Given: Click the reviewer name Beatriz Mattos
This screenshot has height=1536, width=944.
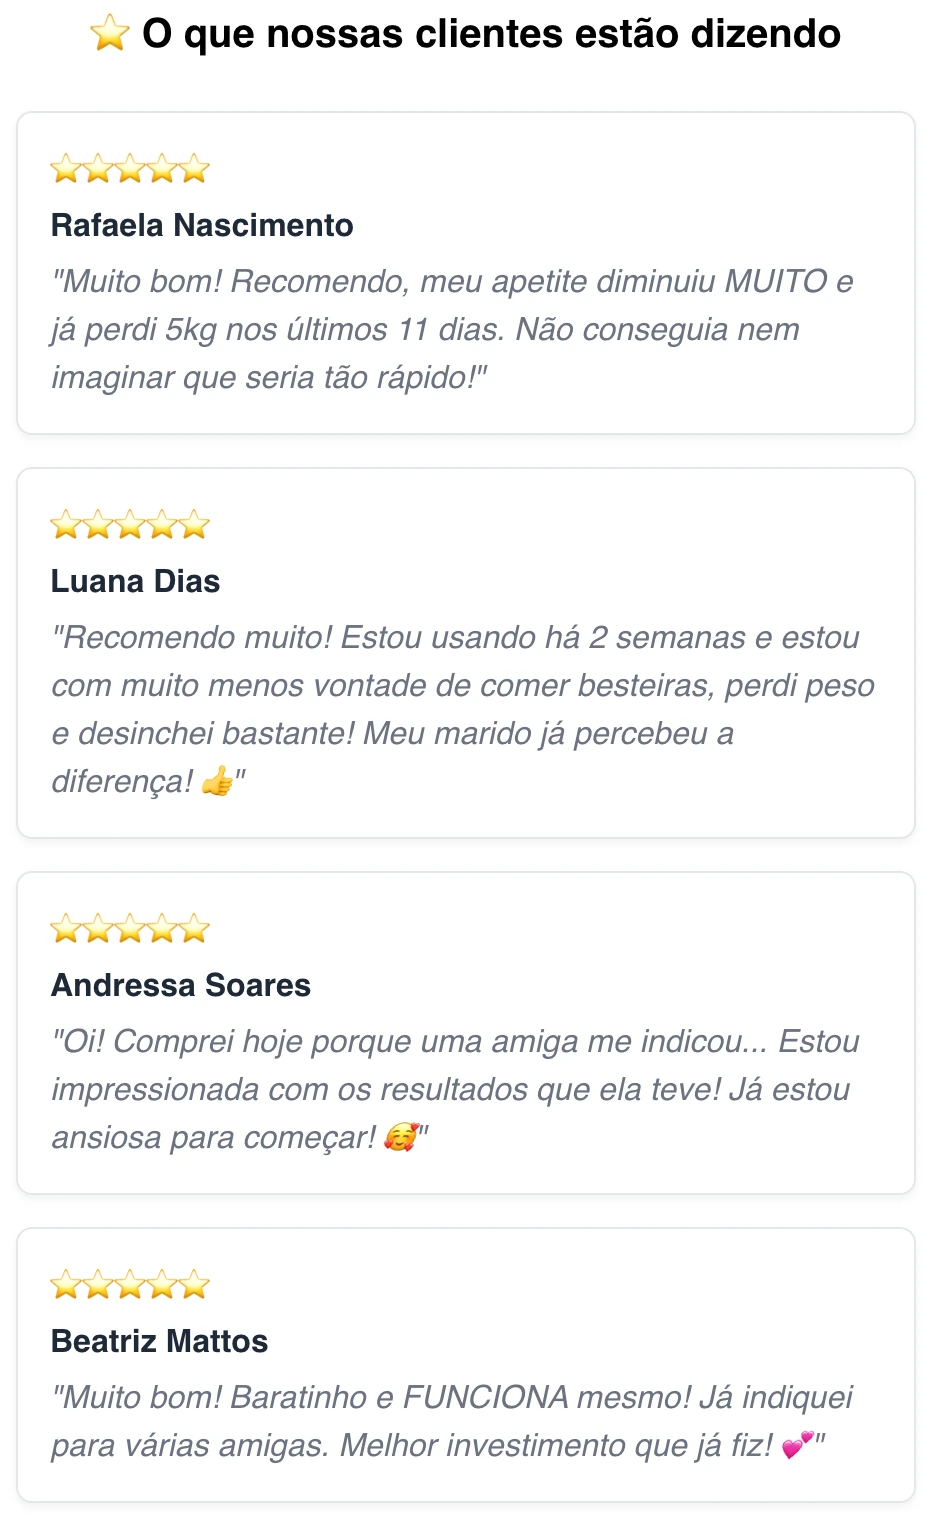Looking at the screenshot, I should point(159,1341).
